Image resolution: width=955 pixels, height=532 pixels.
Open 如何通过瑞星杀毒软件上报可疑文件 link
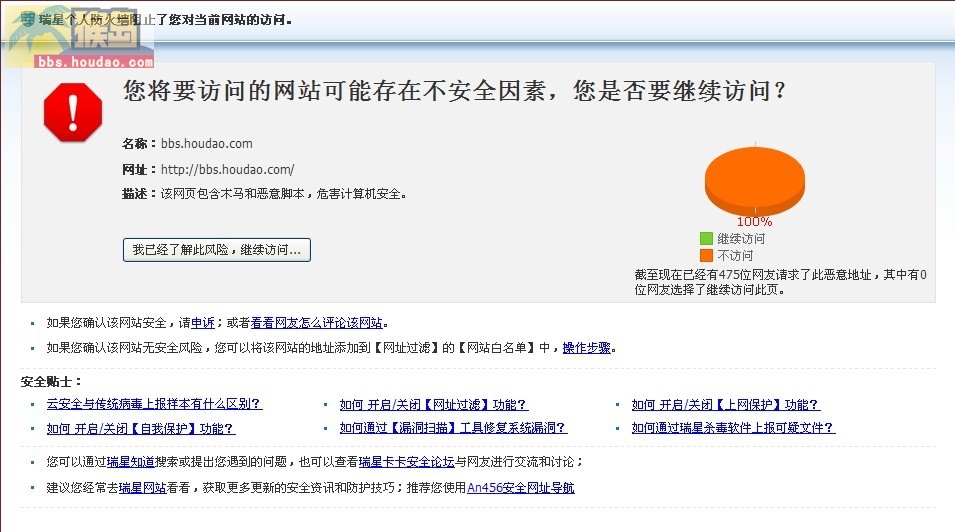(733, 428)
